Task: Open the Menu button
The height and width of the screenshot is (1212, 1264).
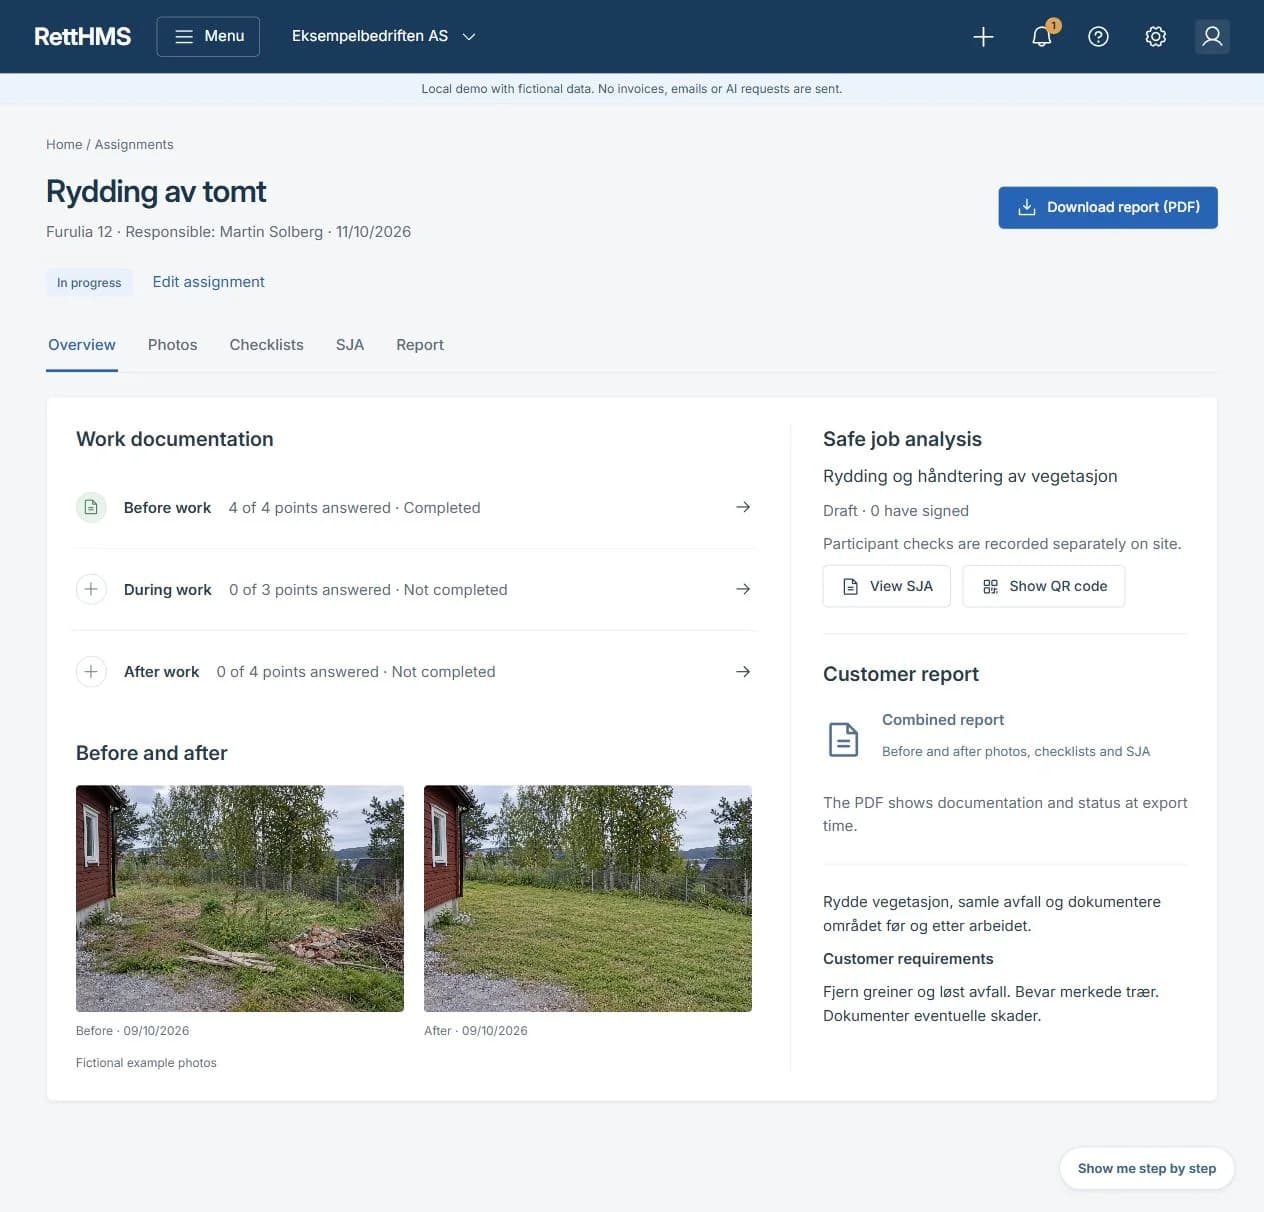Action: click(208, 36)
